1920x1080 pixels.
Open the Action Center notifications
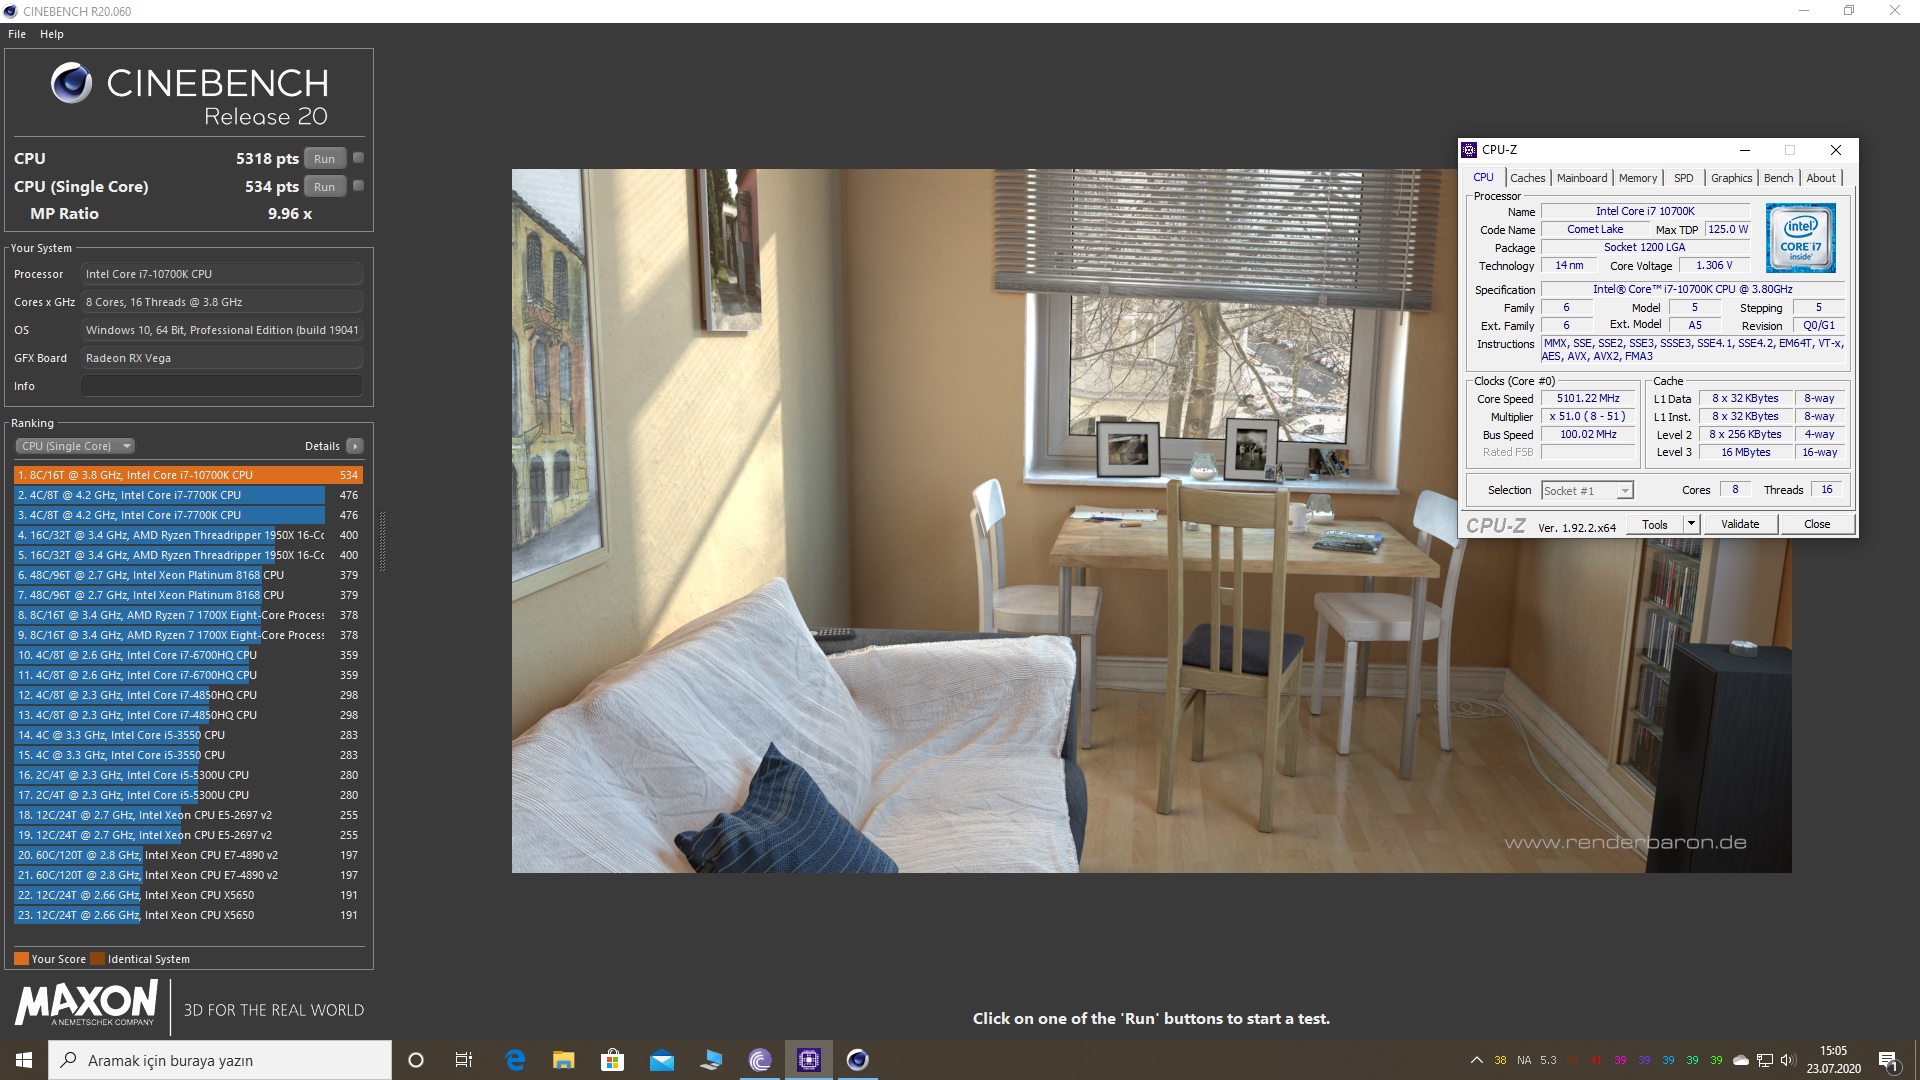(1888, 1060)
